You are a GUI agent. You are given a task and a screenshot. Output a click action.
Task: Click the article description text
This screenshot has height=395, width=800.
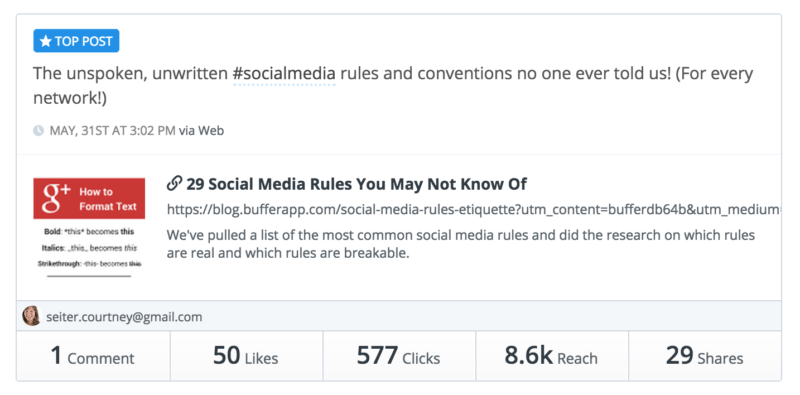(x=461, y=244)
